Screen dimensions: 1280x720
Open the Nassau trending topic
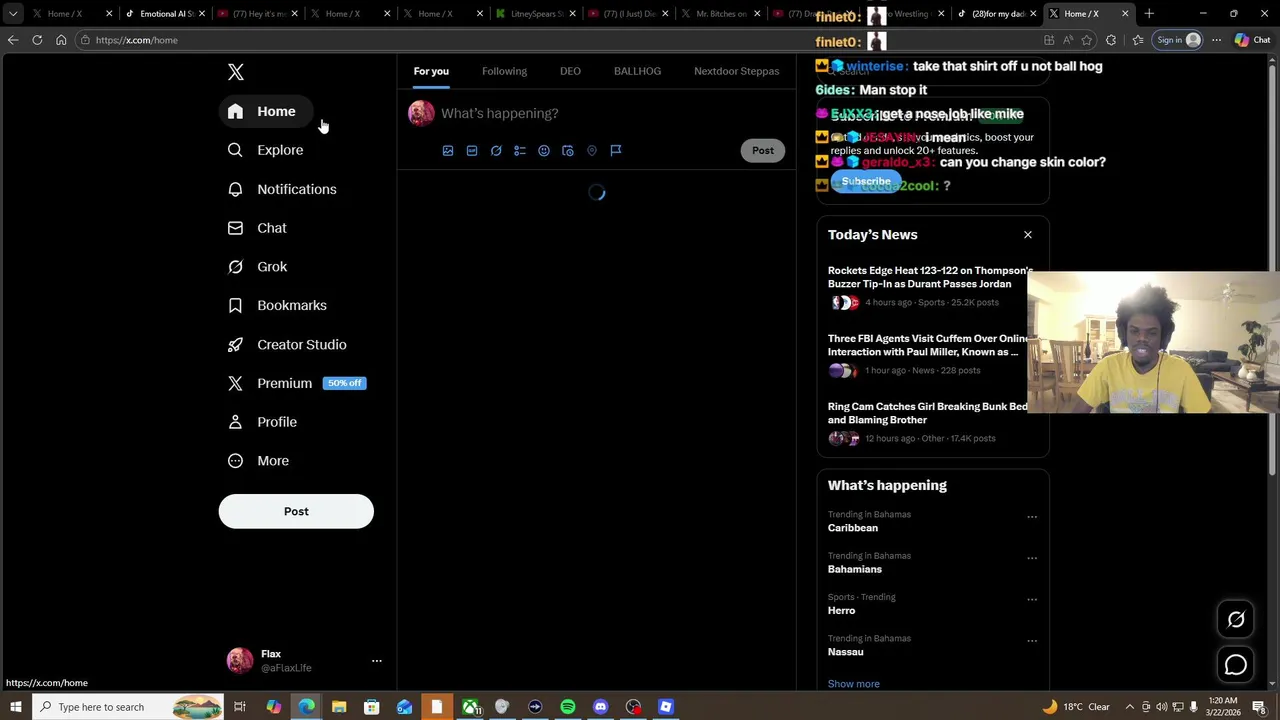click(x=846, y=652)
